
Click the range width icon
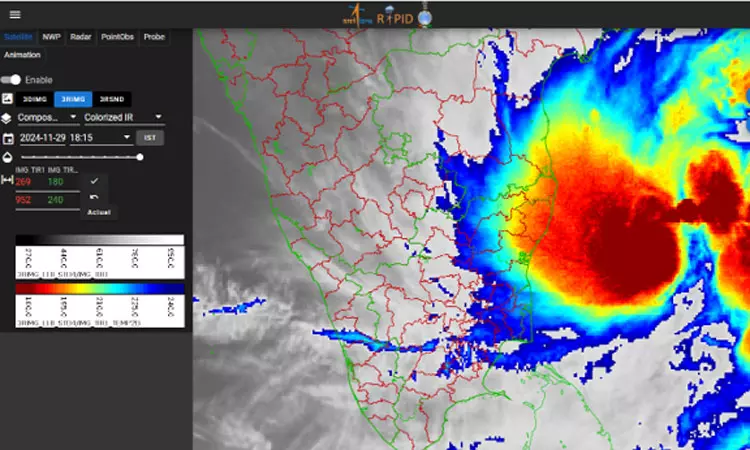pyautogui.click(x=8, y=180)
